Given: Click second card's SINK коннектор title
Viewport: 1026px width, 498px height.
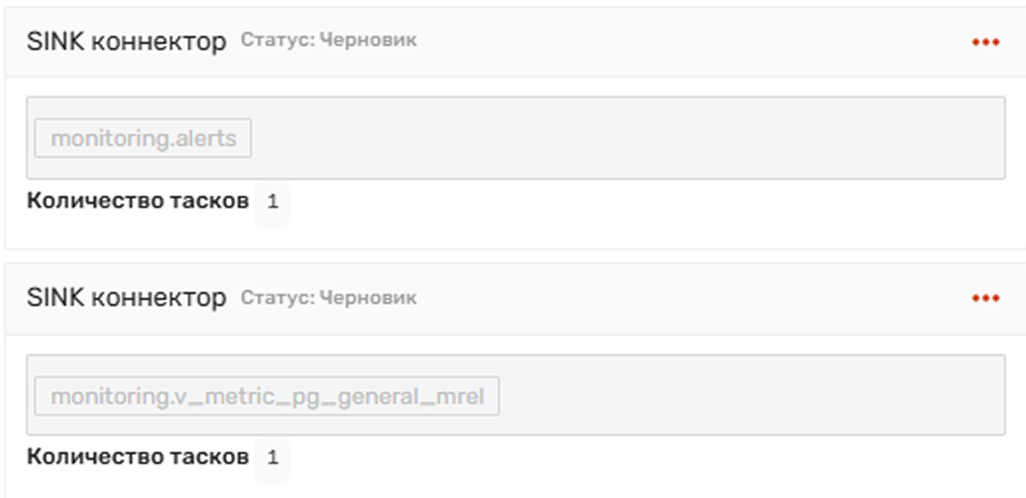Looking at the screenshot, I should point(126,298).
